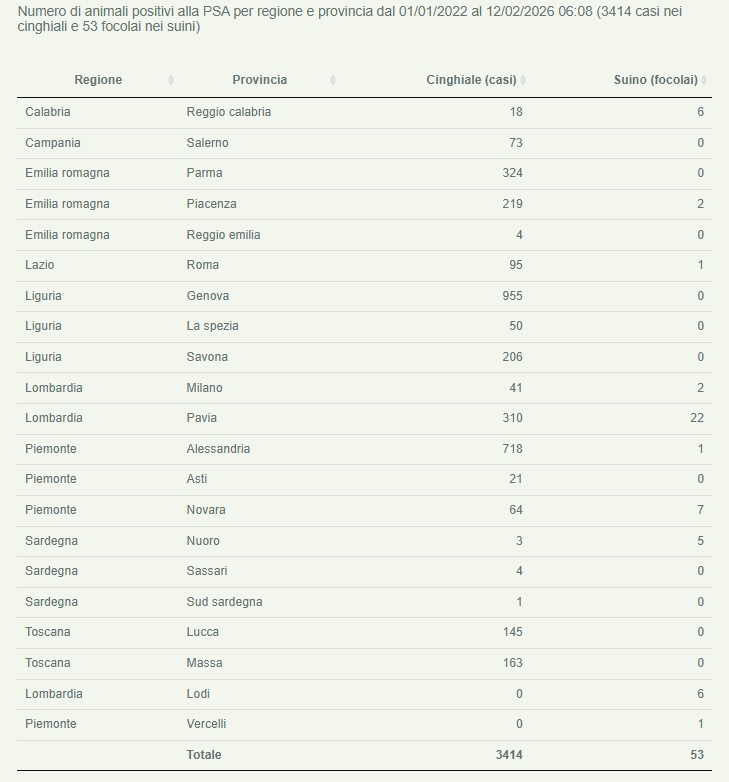Click the 22 pig outbreaks value

[x=697, y=418]
